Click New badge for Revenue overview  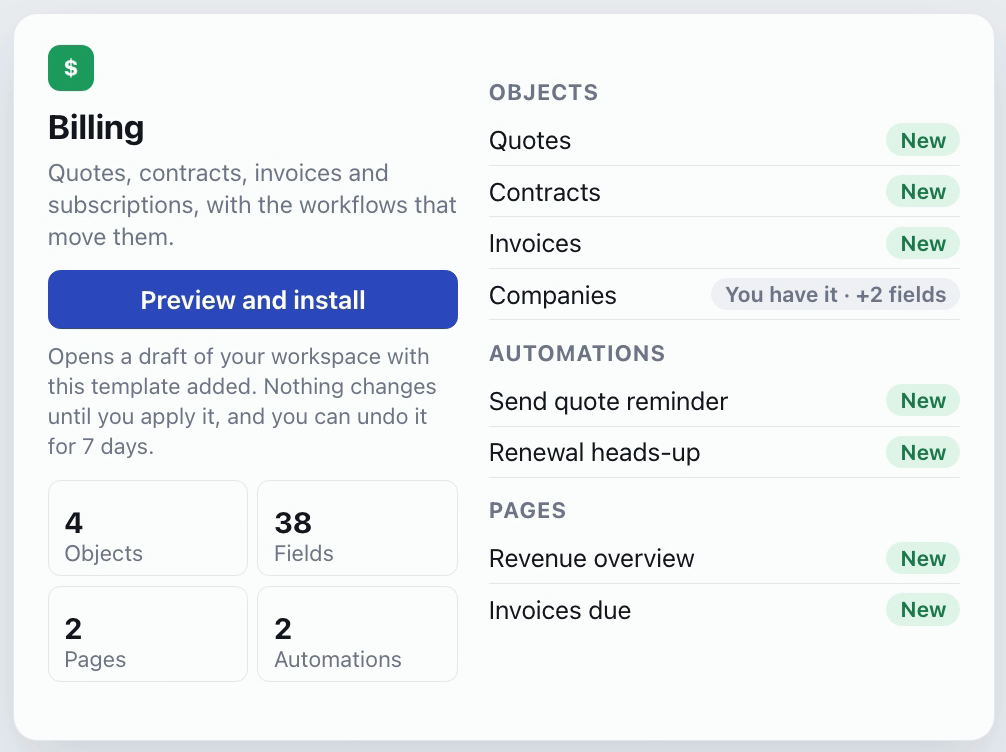[923, 558]
